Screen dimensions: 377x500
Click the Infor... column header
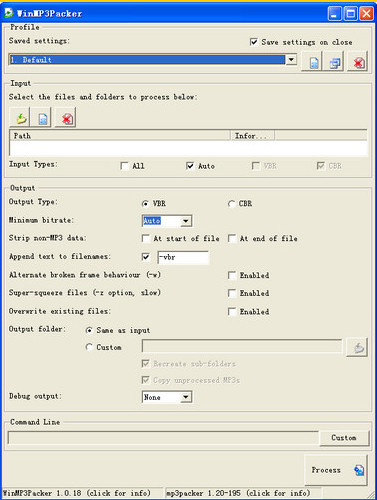point(253,136)
